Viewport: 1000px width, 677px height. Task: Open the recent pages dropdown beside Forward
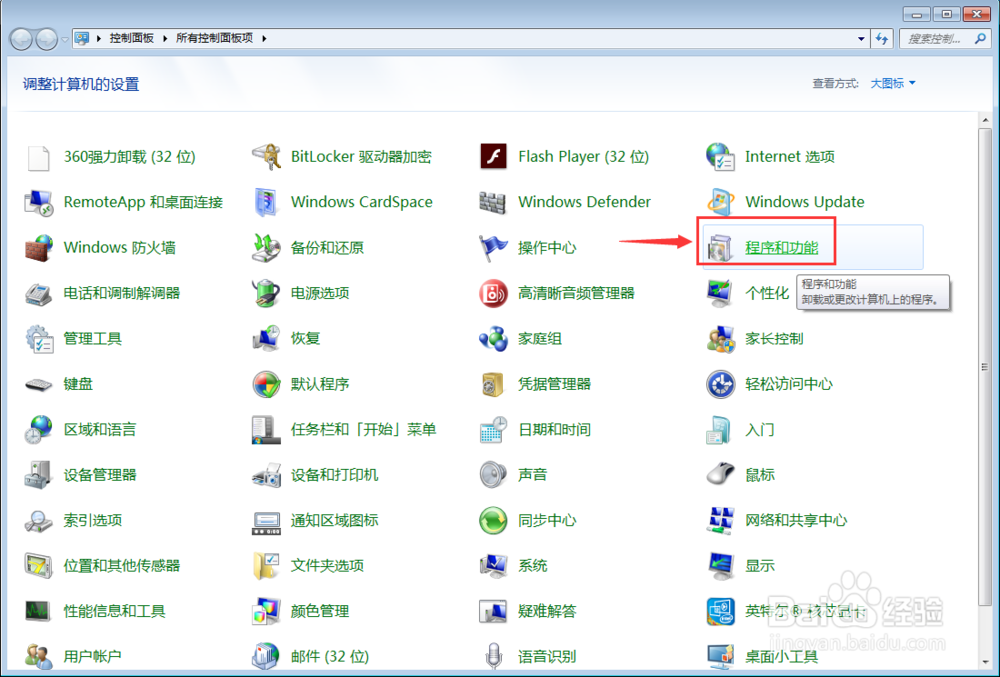pos(65,40)
